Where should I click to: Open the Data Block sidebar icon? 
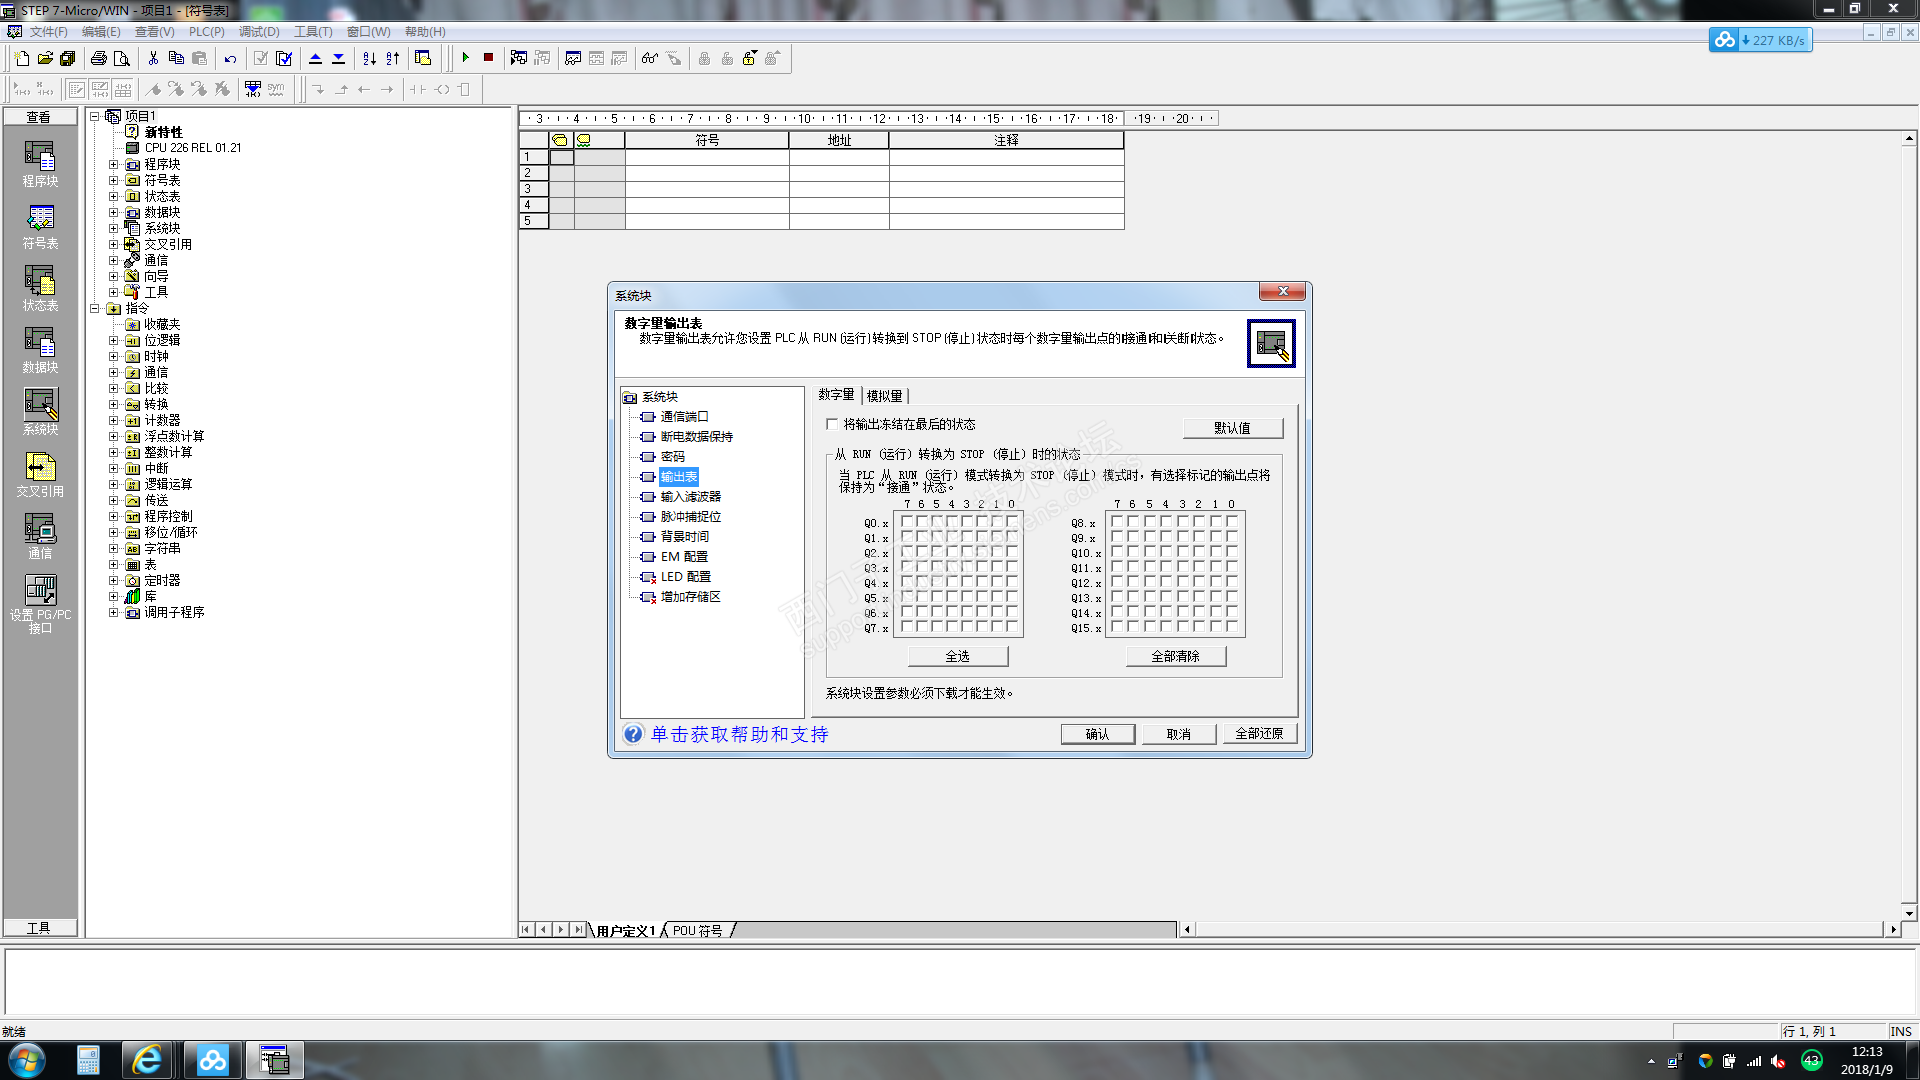(40, 349)
